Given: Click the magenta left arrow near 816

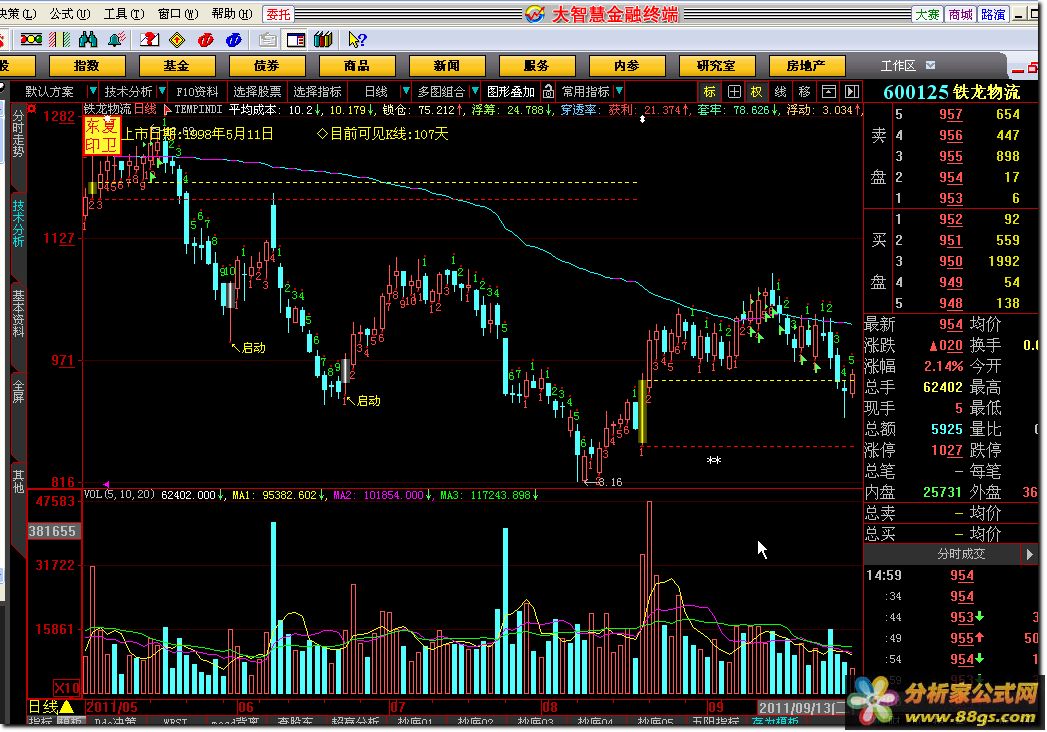Looking at the screenshot, I should pyautogui.click(x=106, y=484).
